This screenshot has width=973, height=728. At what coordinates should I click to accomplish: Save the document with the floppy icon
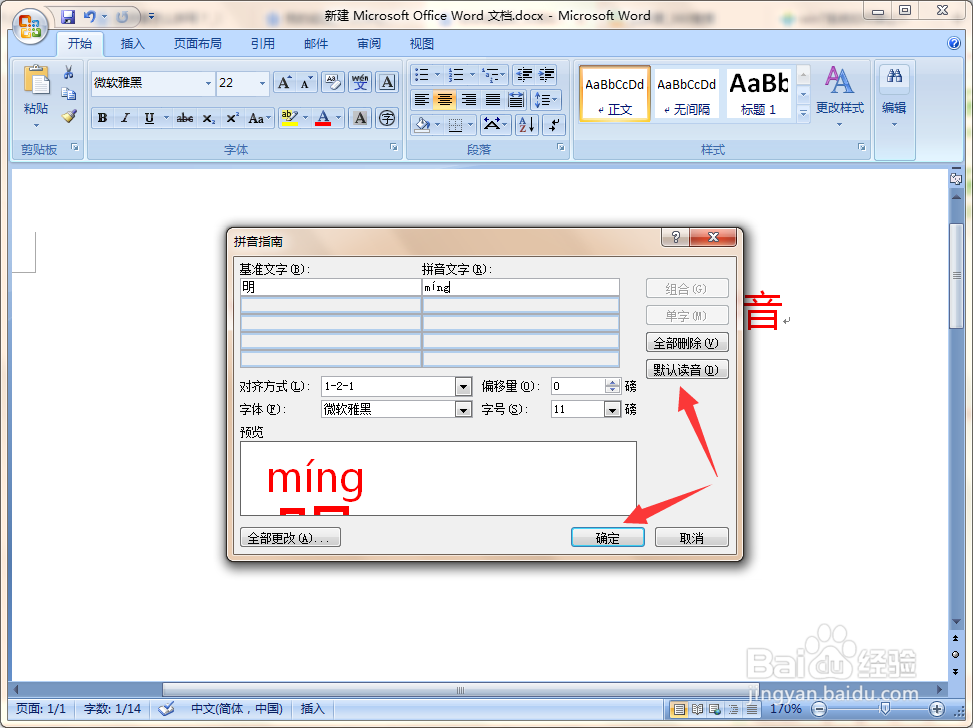(x=68, y=17)
